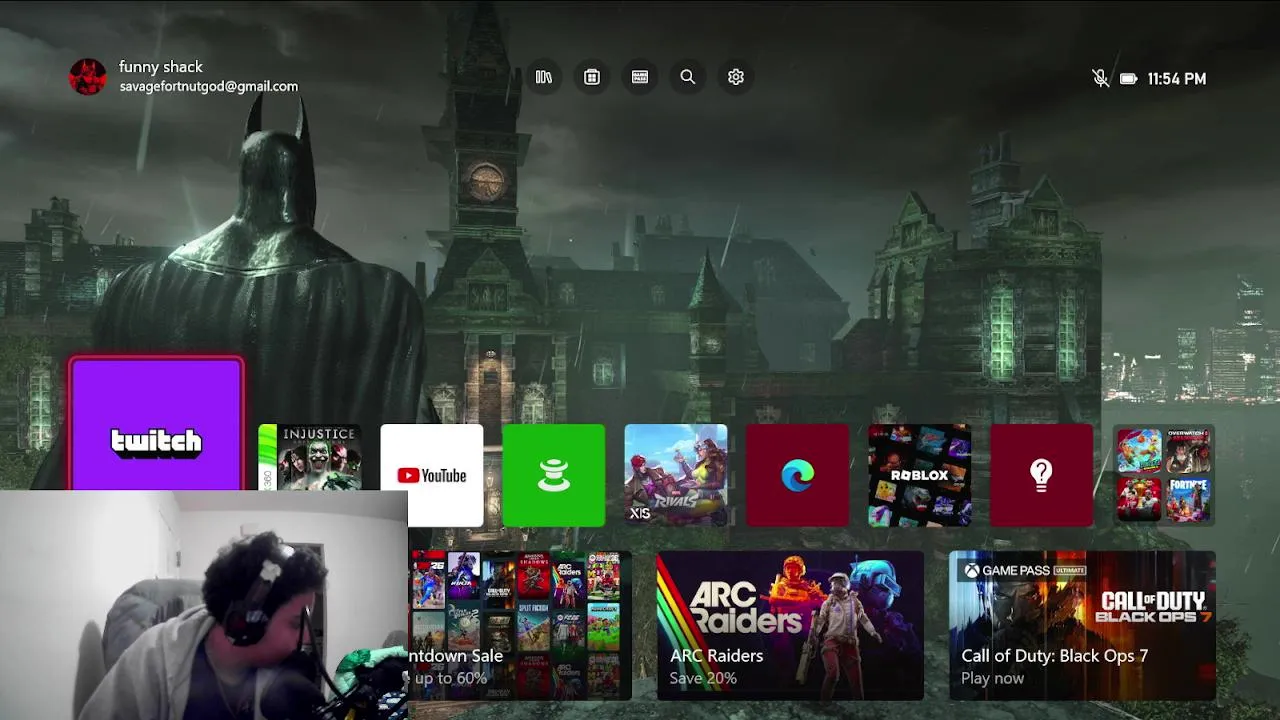Select the funny shack gamertag text
This screenshot has height=720, width=1280.
click(x=161, y=67)
